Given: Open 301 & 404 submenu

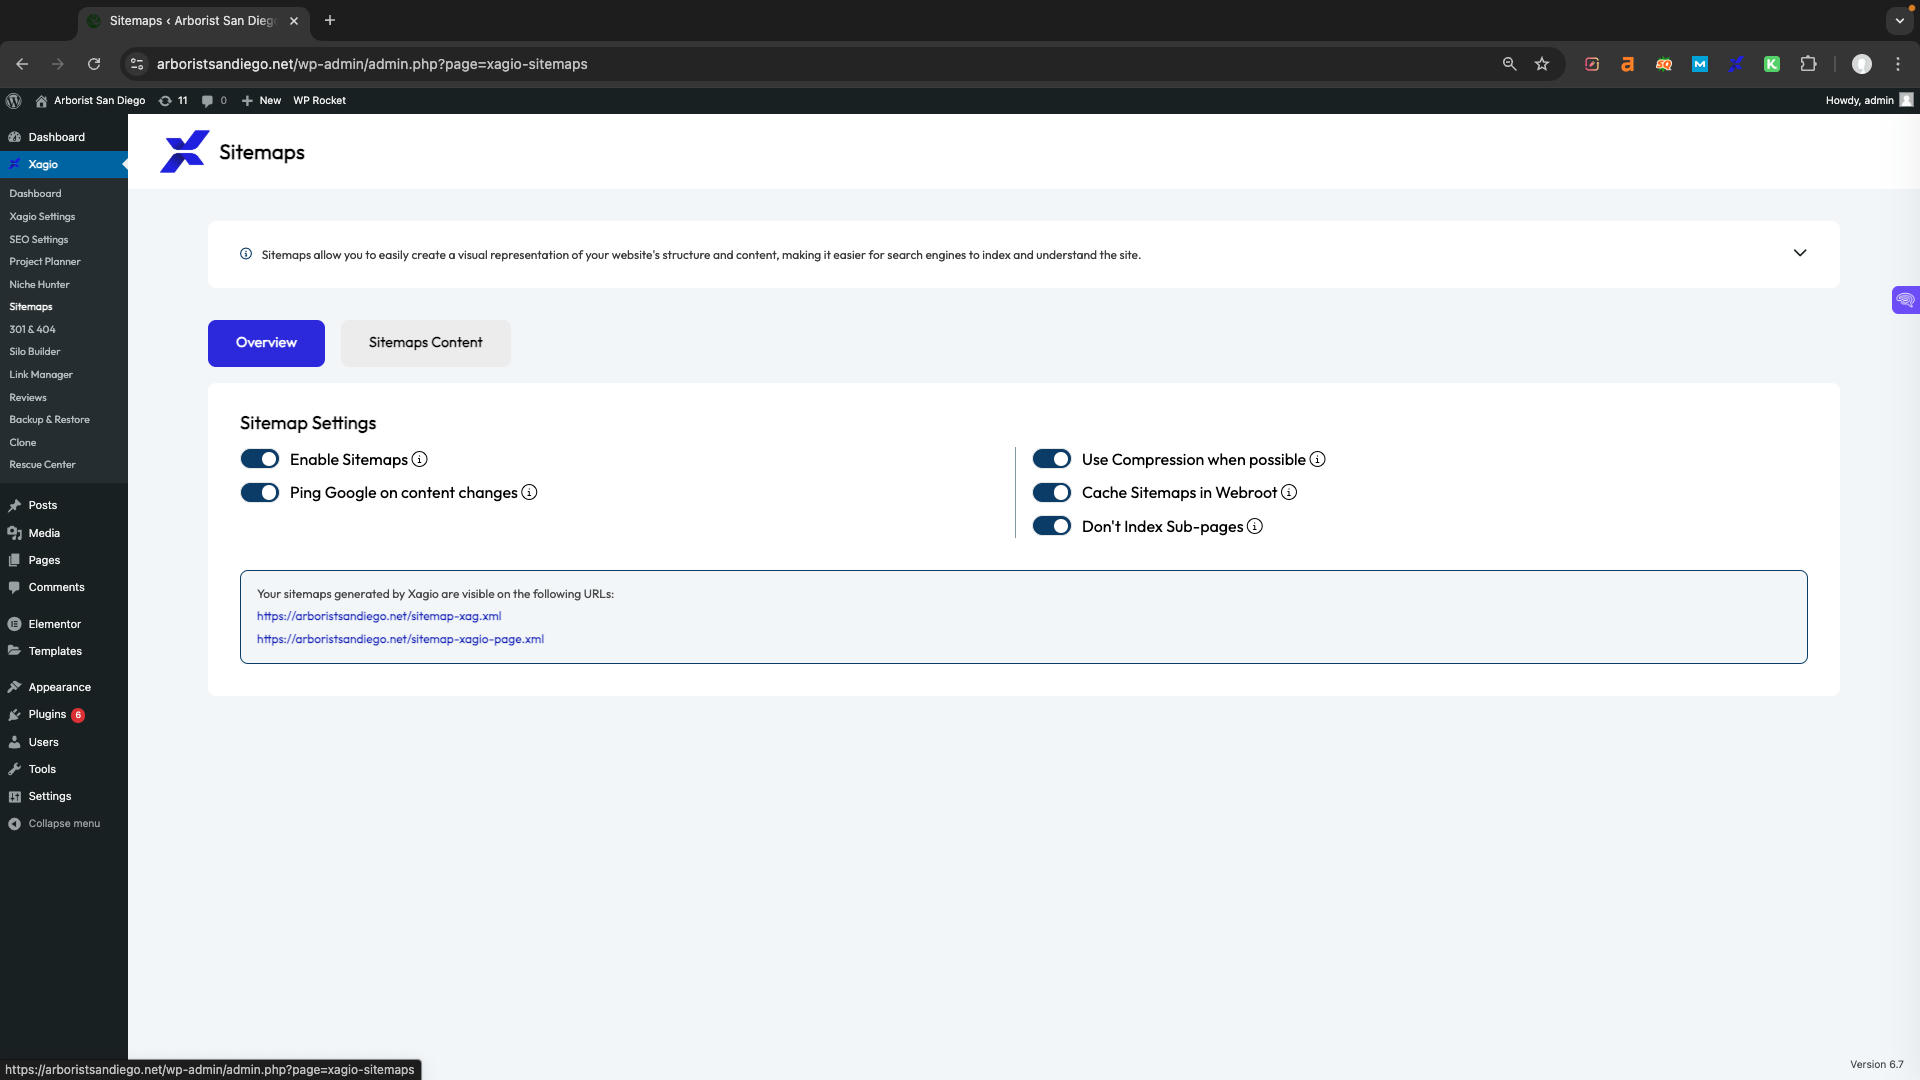Looking at the screenshot, I should coord(32,329).
